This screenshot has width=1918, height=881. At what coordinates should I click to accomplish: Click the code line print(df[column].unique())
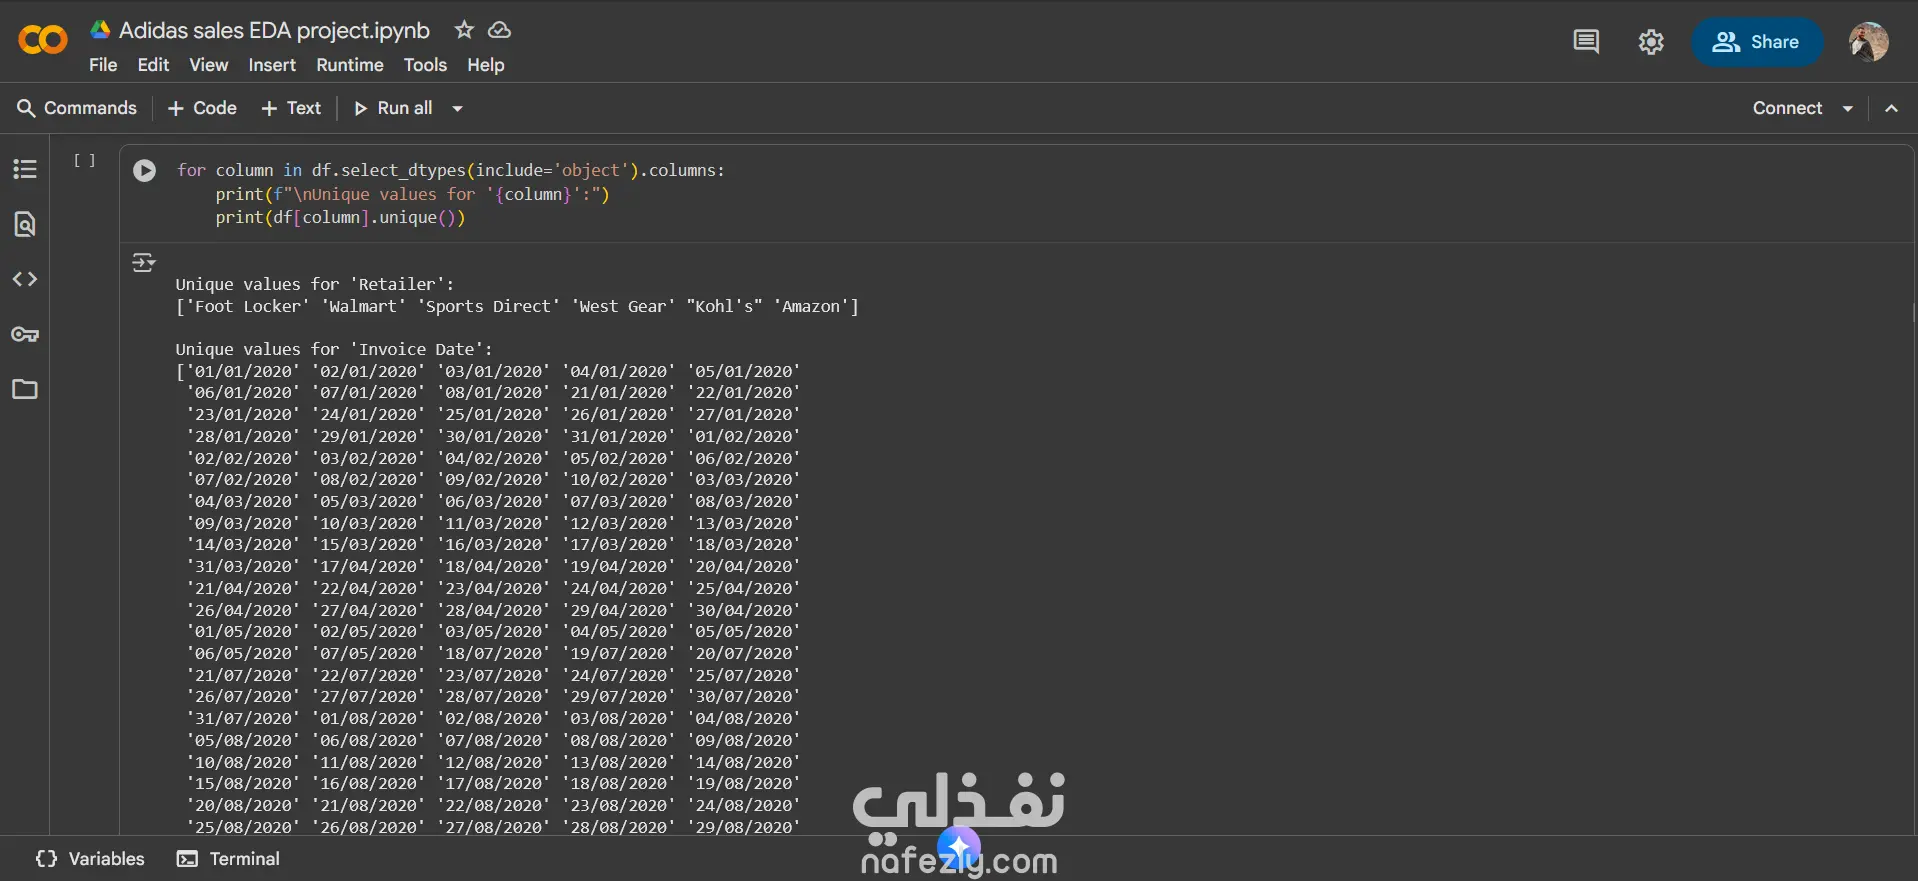[341, 217]
